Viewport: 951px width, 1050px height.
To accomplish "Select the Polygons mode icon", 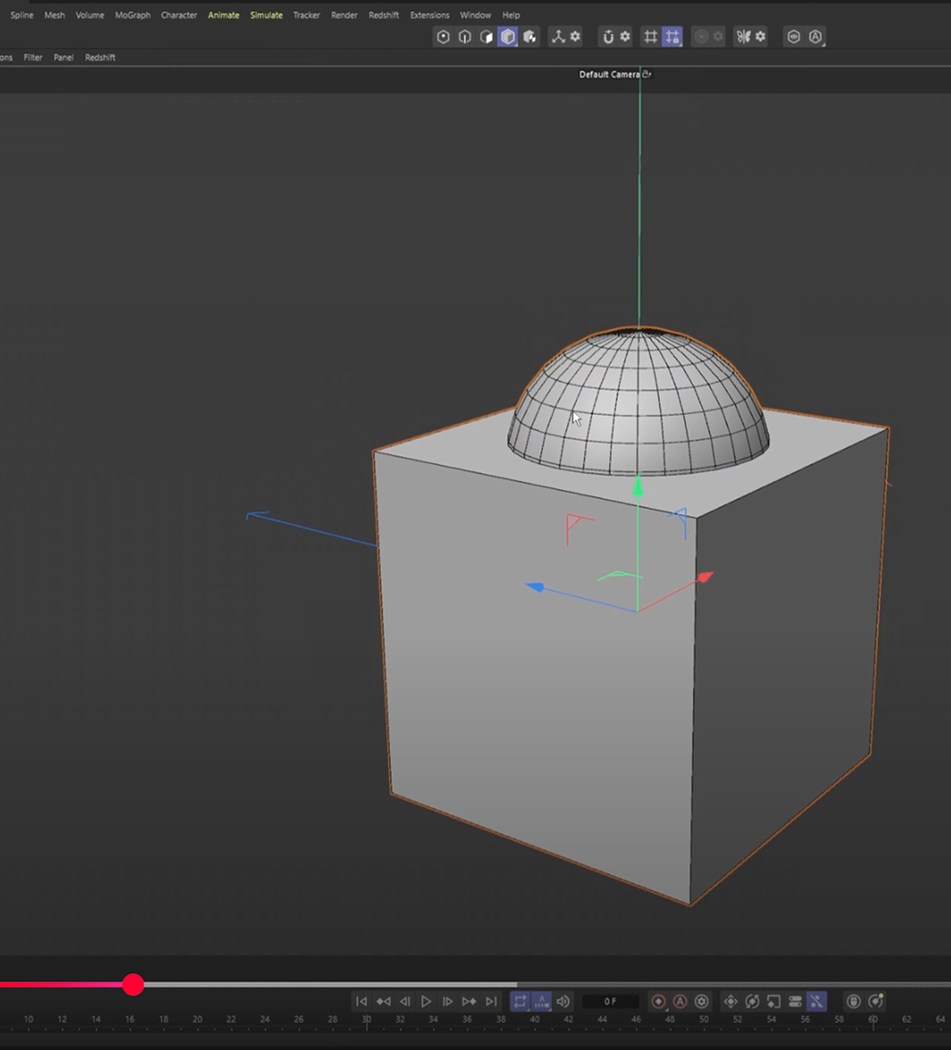I will pyautogui.click(x=487, y=36).
